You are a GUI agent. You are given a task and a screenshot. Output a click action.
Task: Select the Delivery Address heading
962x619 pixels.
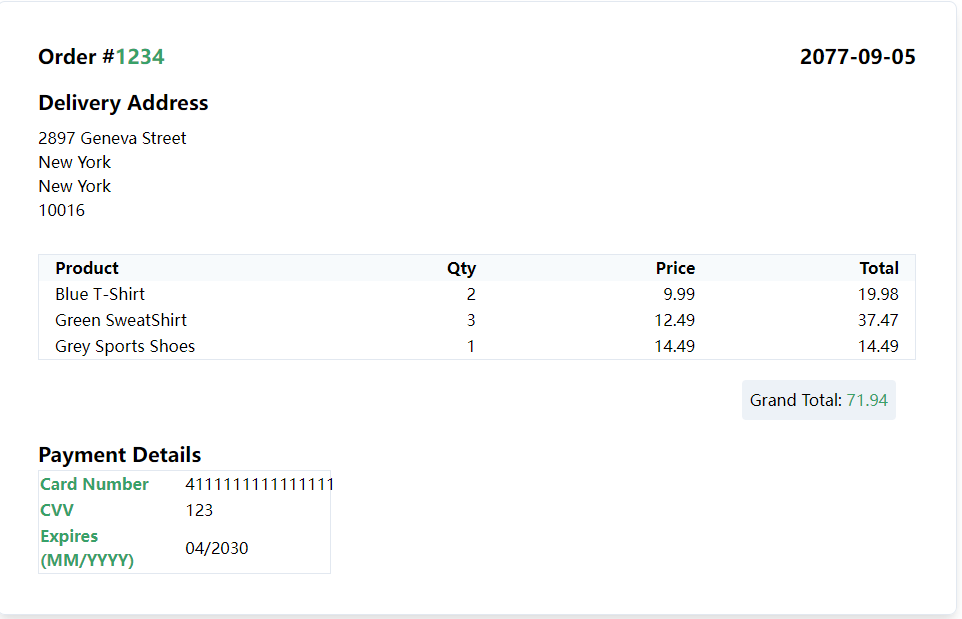[123, 103]
